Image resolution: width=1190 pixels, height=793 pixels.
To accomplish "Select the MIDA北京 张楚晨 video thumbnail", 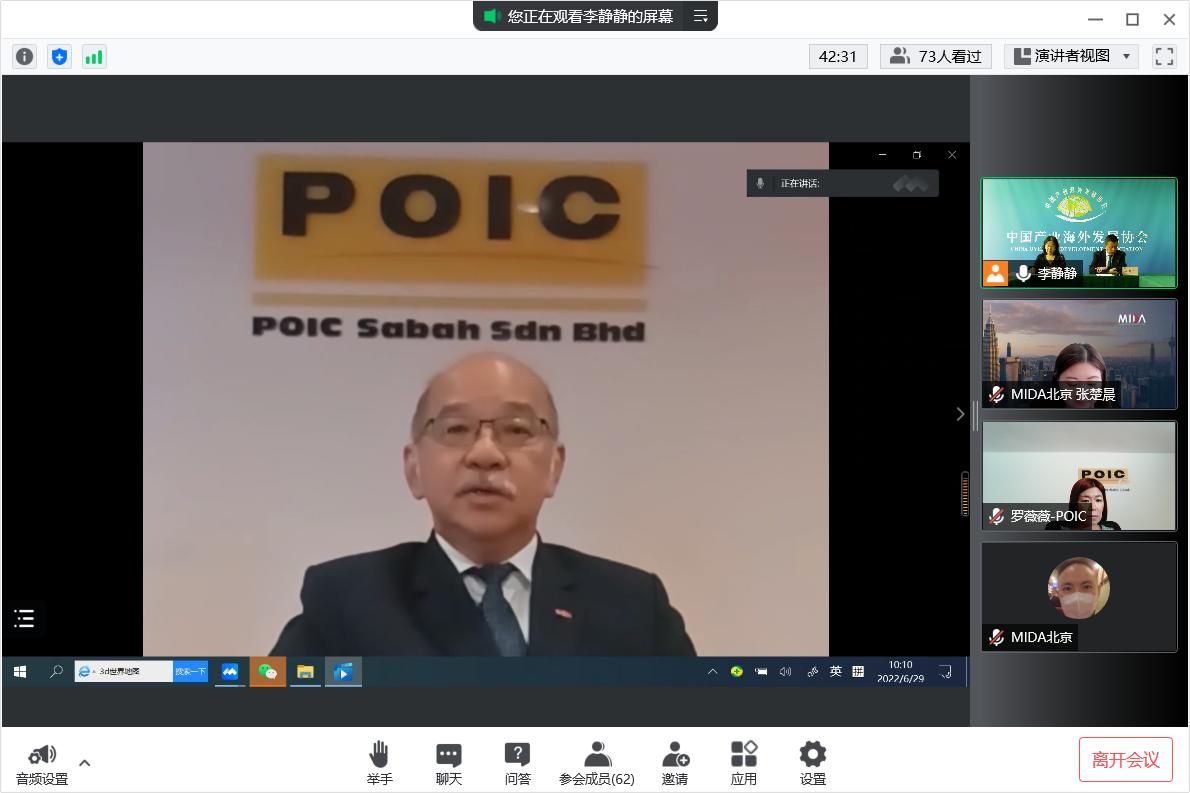I will pos(1079,354).
